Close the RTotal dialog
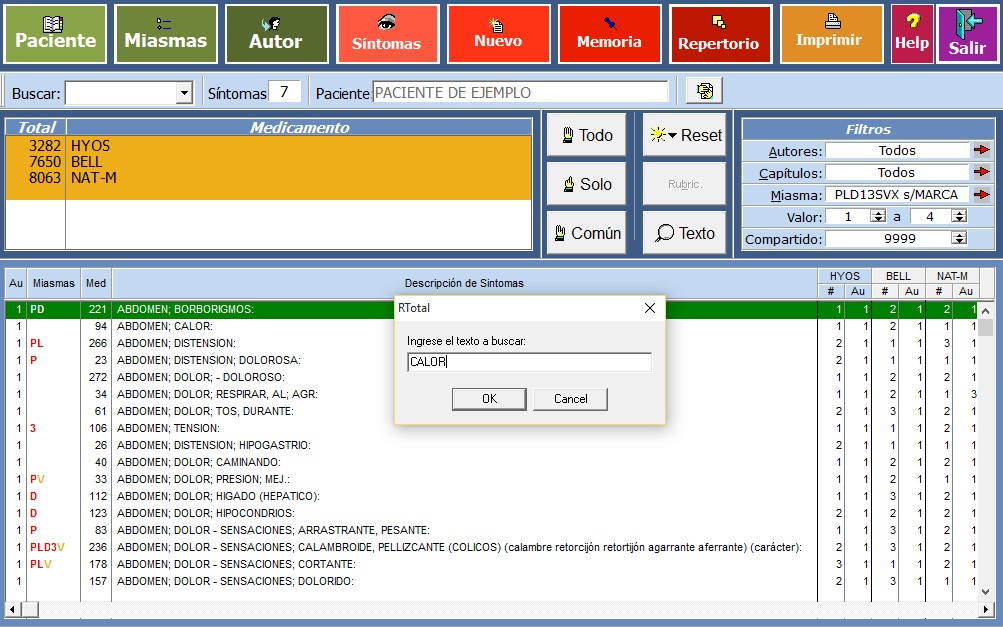Viewport: 1003px width, 627px height. coord(650,308)
